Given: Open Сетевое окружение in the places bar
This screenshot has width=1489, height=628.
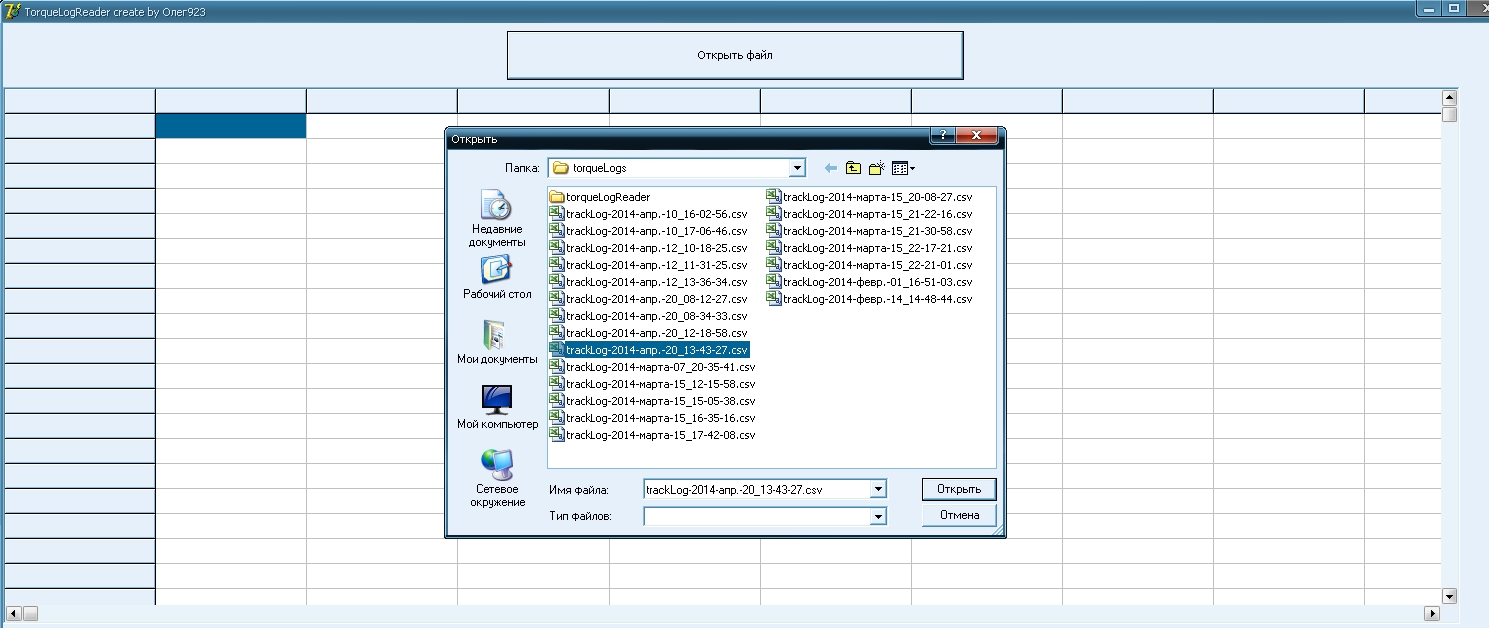Looking at the screenshot, I should click(x=497, y=478).
